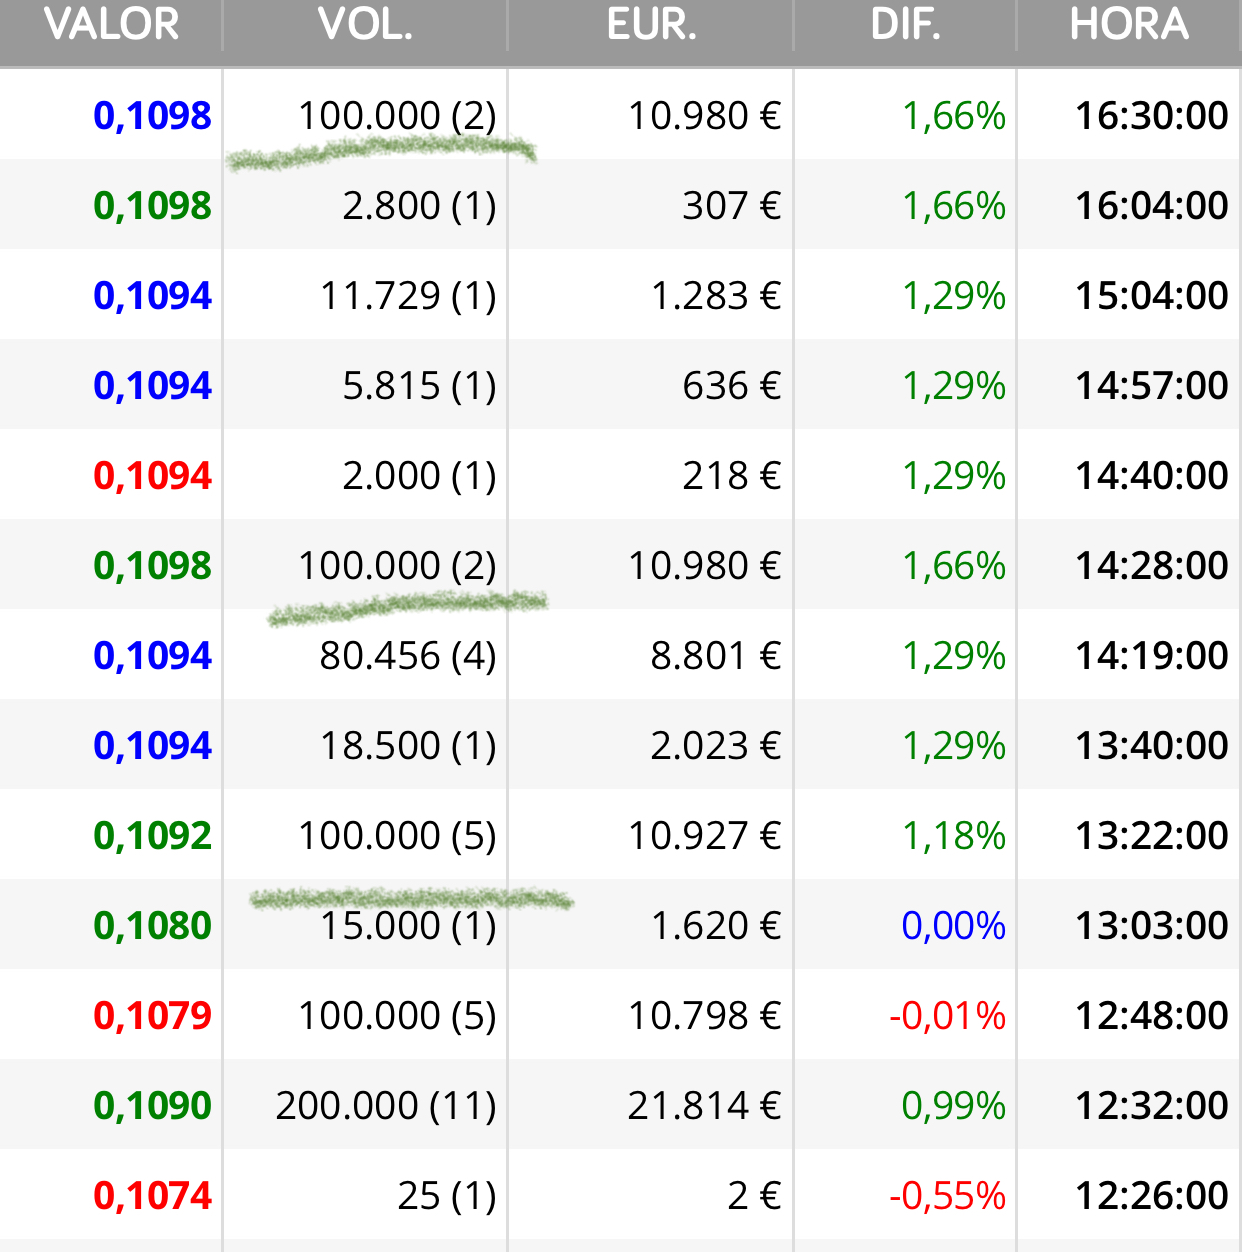Click the time 14:57:00 cell

1151,386
